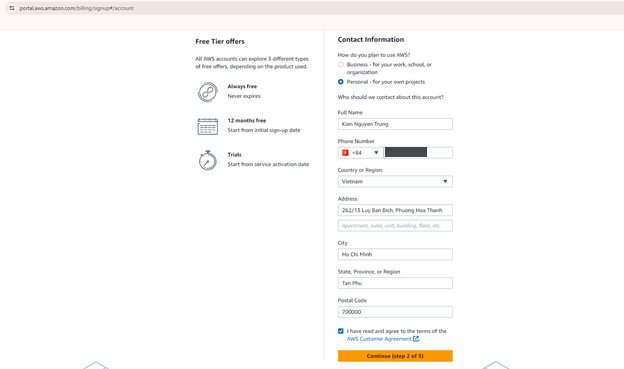Click the Vietnam flag icon in phone field
This screenshot has width=624, height=369.
click(x=345, y=152)
